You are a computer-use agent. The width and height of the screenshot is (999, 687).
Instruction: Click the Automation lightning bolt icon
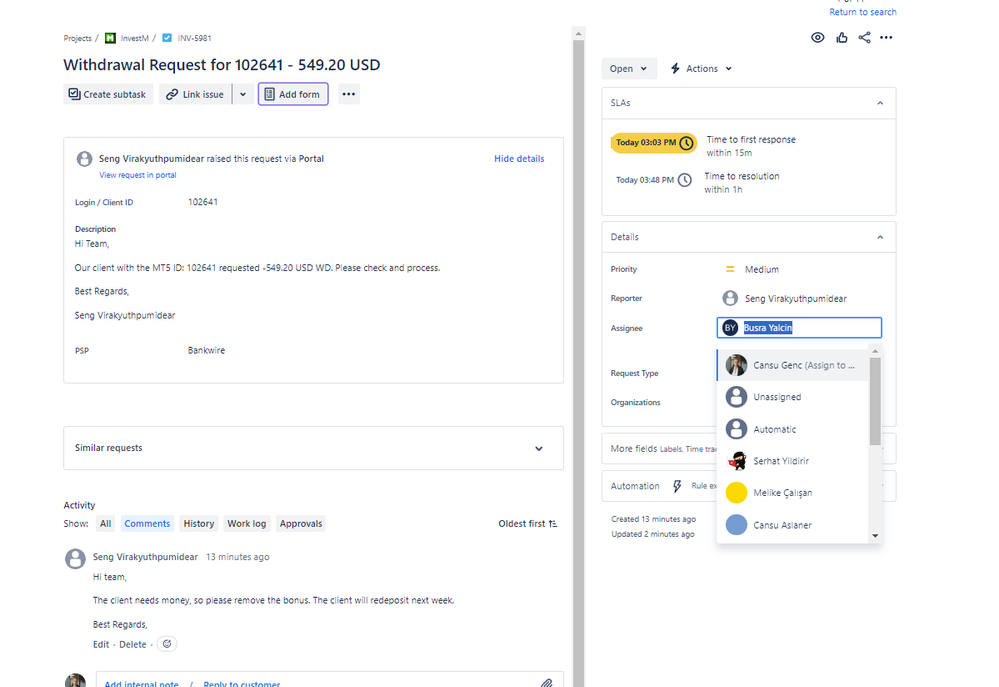click(677, 486)
